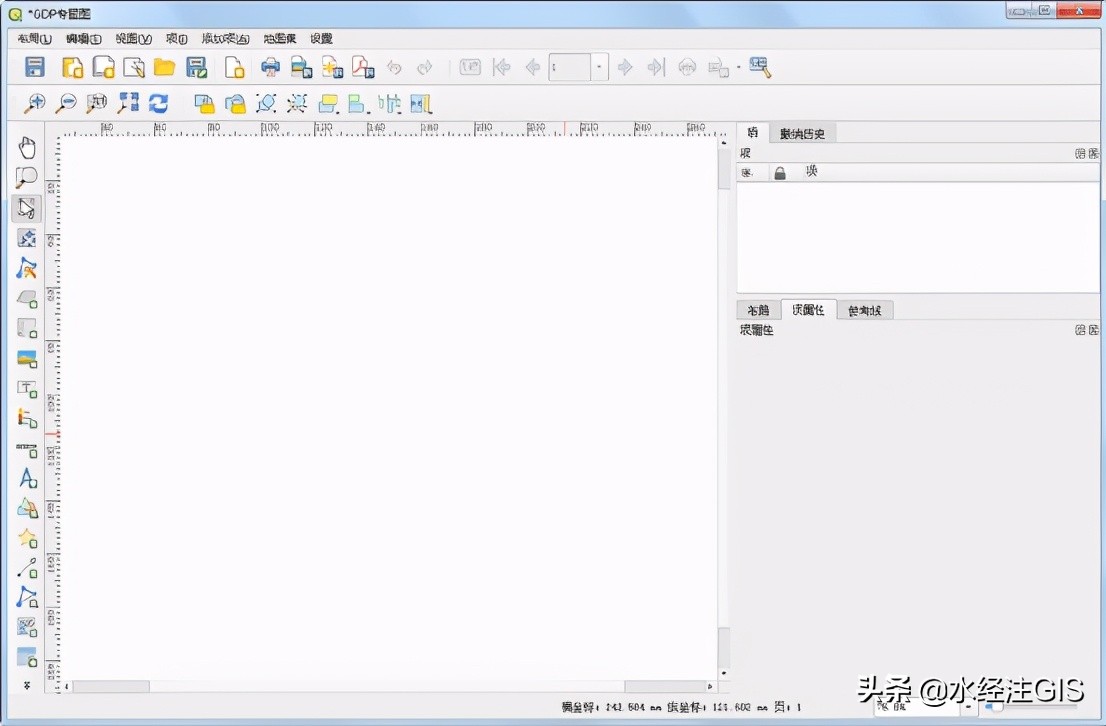Screen dimensions: 1106x726
Task: Select the Add North Arrow tool
Action: [x=27, y=478]
